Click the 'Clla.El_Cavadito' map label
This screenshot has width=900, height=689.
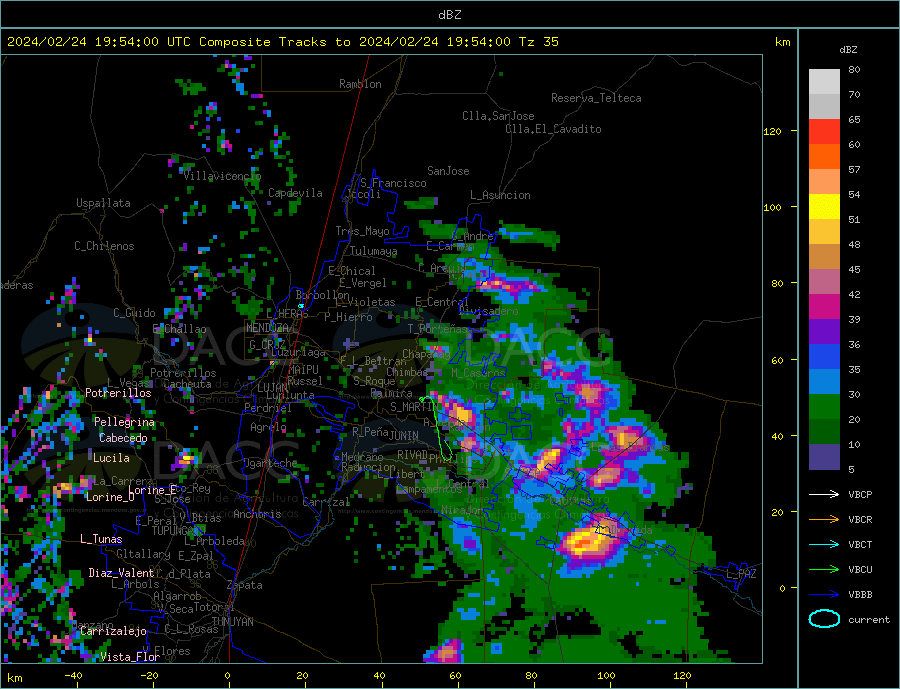553,129
